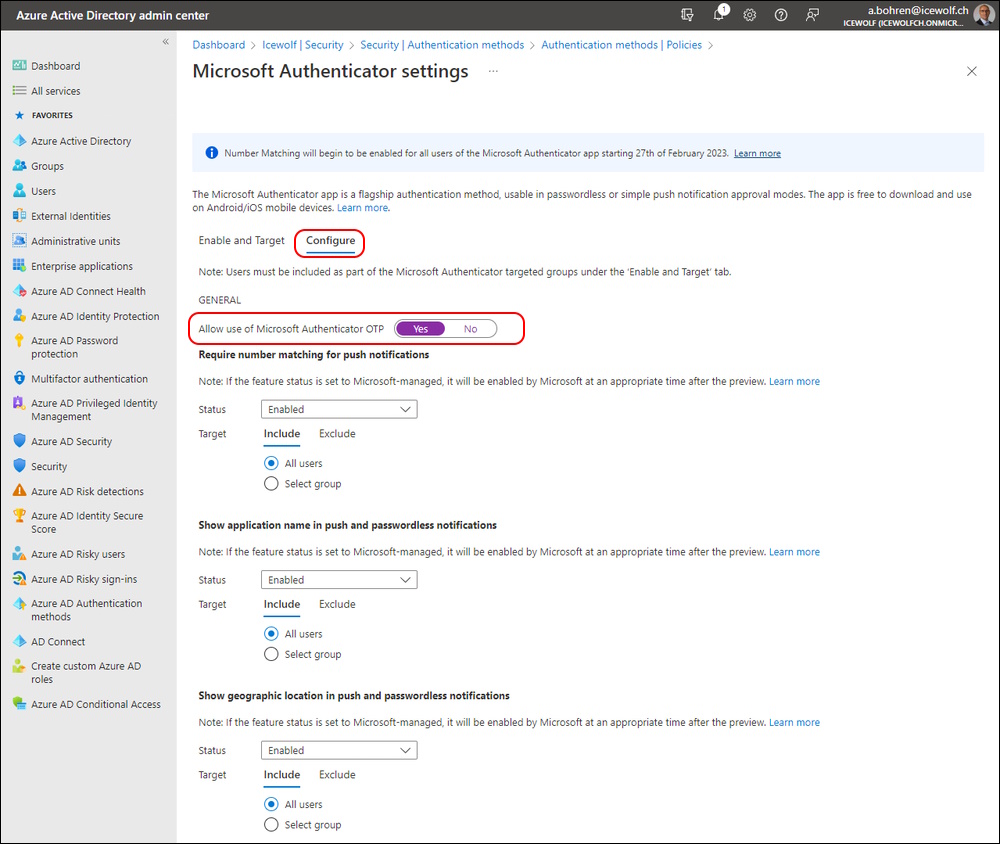Open the Azure AD Identity Protection icon
The image size is (1000, 844).
[x=20, y=316]
